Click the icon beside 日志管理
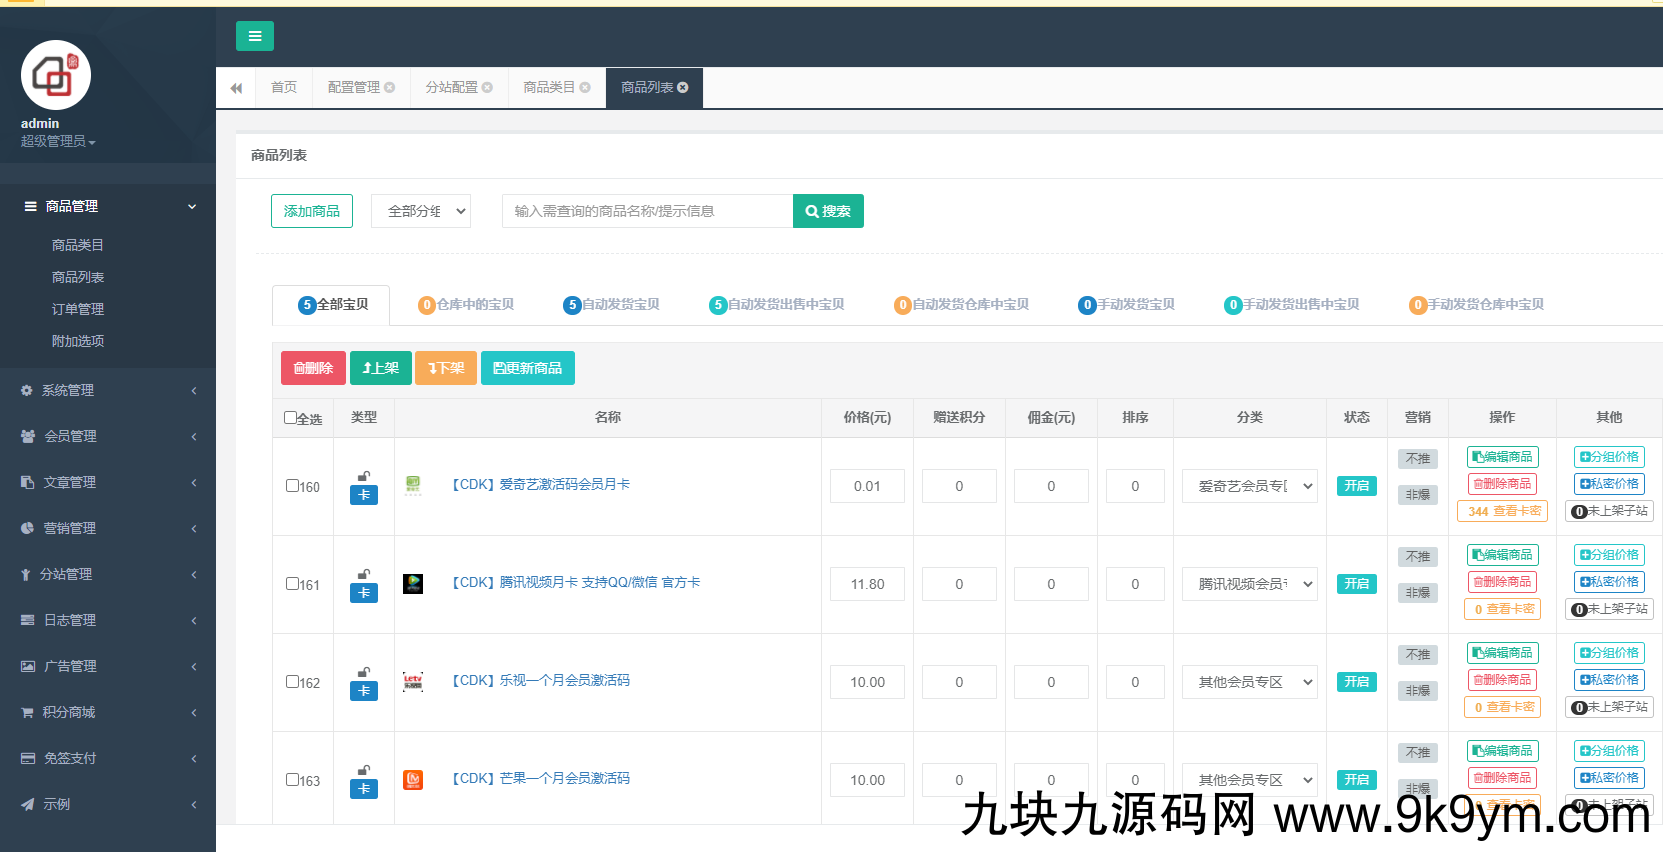This screenshot has width=1663, height=852. (27, 620)
